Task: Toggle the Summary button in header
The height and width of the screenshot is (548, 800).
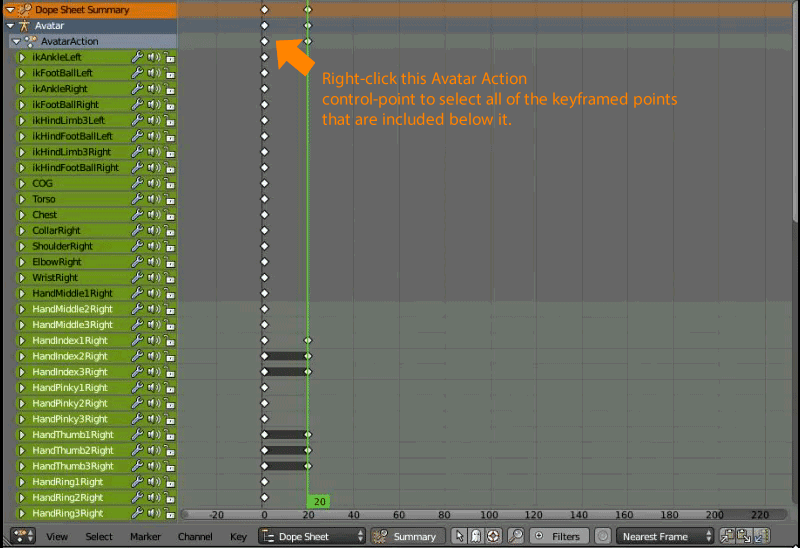Action: (x=407, y=536)
